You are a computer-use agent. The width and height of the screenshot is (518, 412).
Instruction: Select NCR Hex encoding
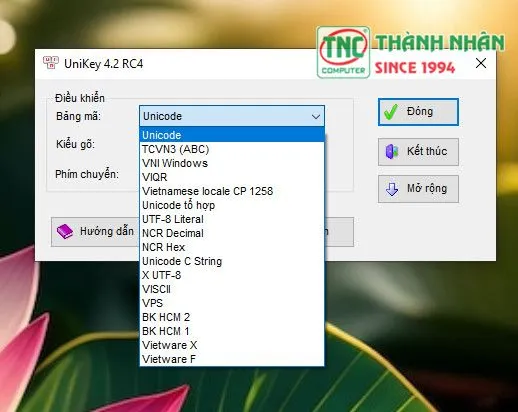tap(232, 247)
